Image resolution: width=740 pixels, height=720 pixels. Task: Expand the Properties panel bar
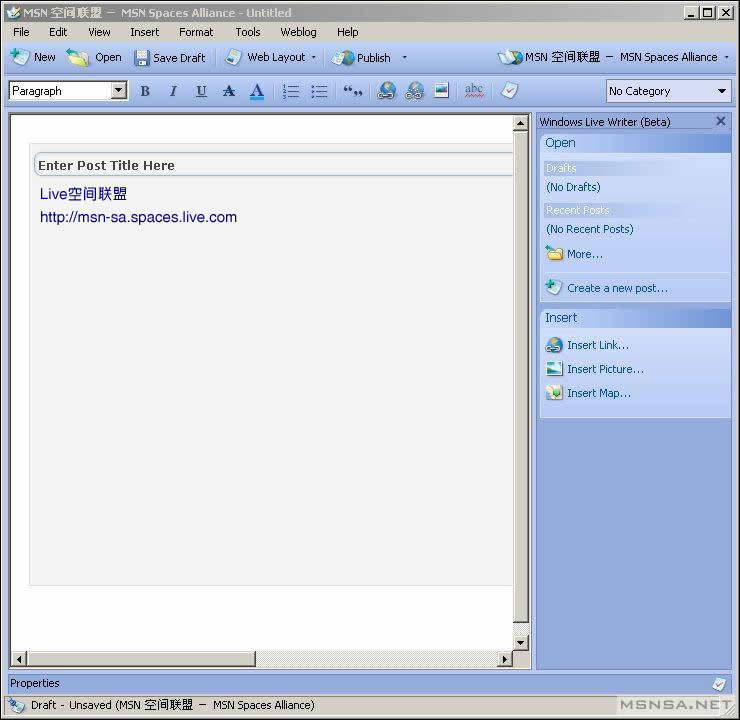[x=370, y=683]
